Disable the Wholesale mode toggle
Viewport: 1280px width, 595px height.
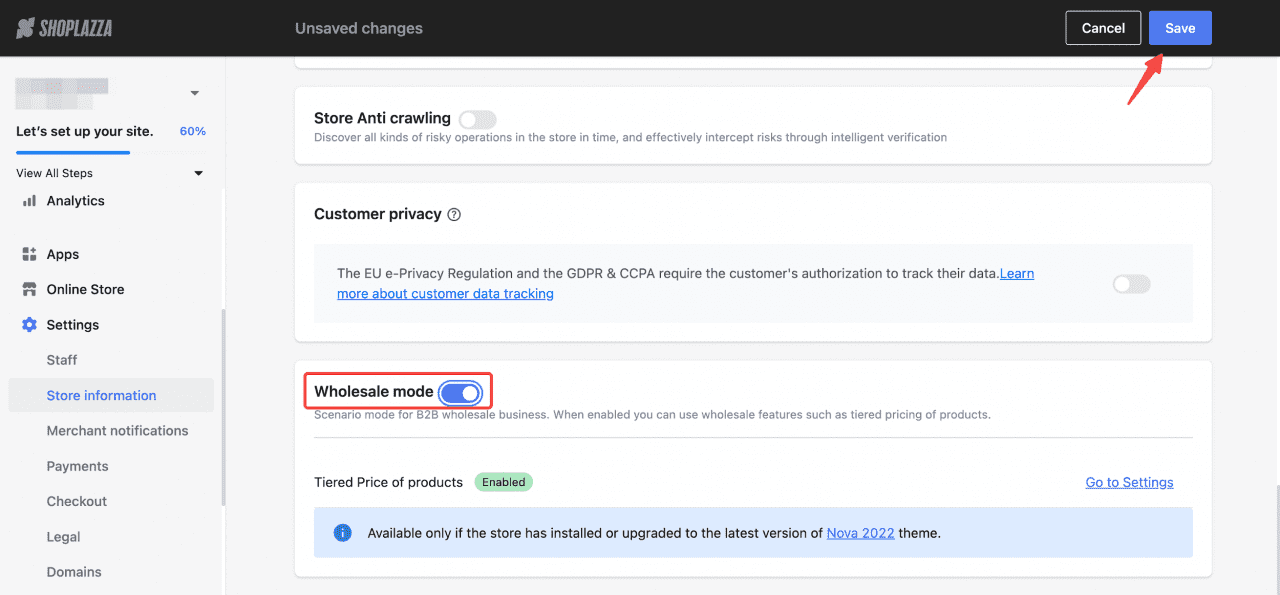(x=460, y=392)
